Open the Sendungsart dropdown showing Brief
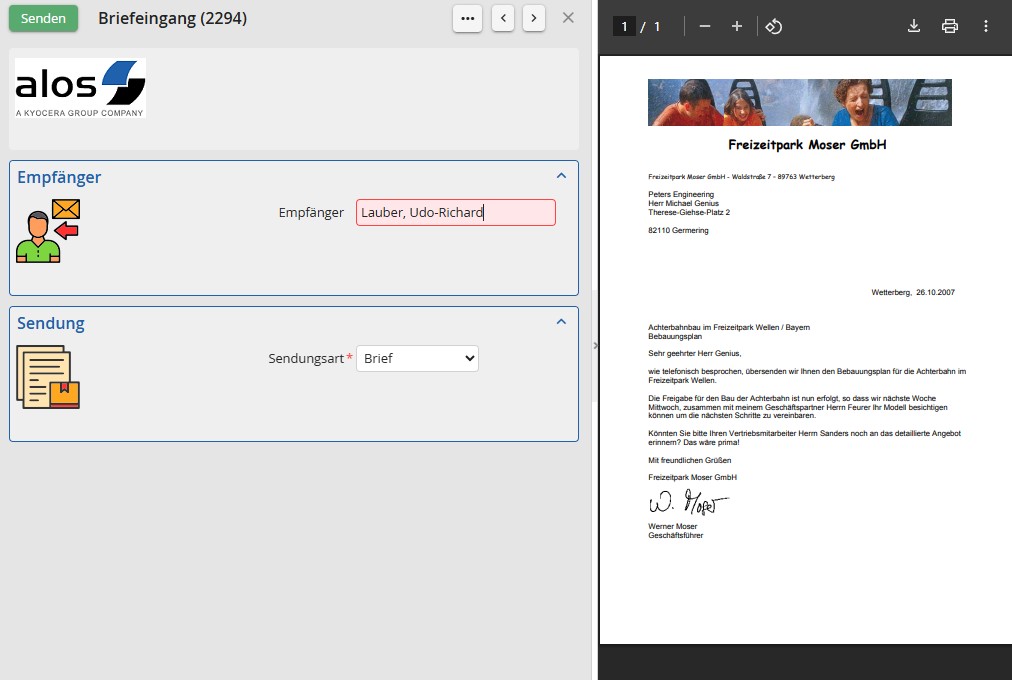Viewport: 1012px width, 680px height. tap(418, 358)
